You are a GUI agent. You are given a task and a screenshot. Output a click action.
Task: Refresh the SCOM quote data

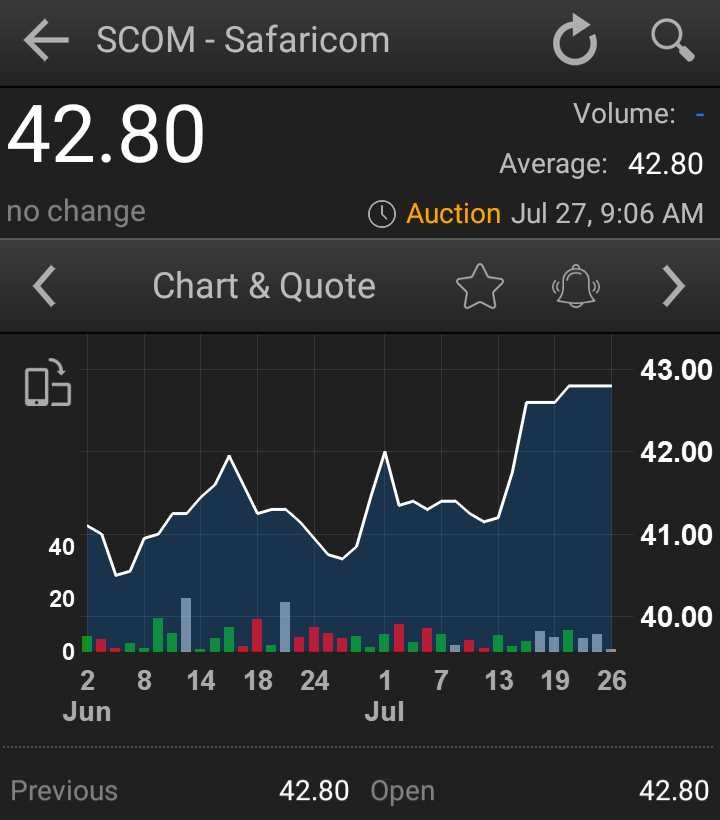[575, 40]
